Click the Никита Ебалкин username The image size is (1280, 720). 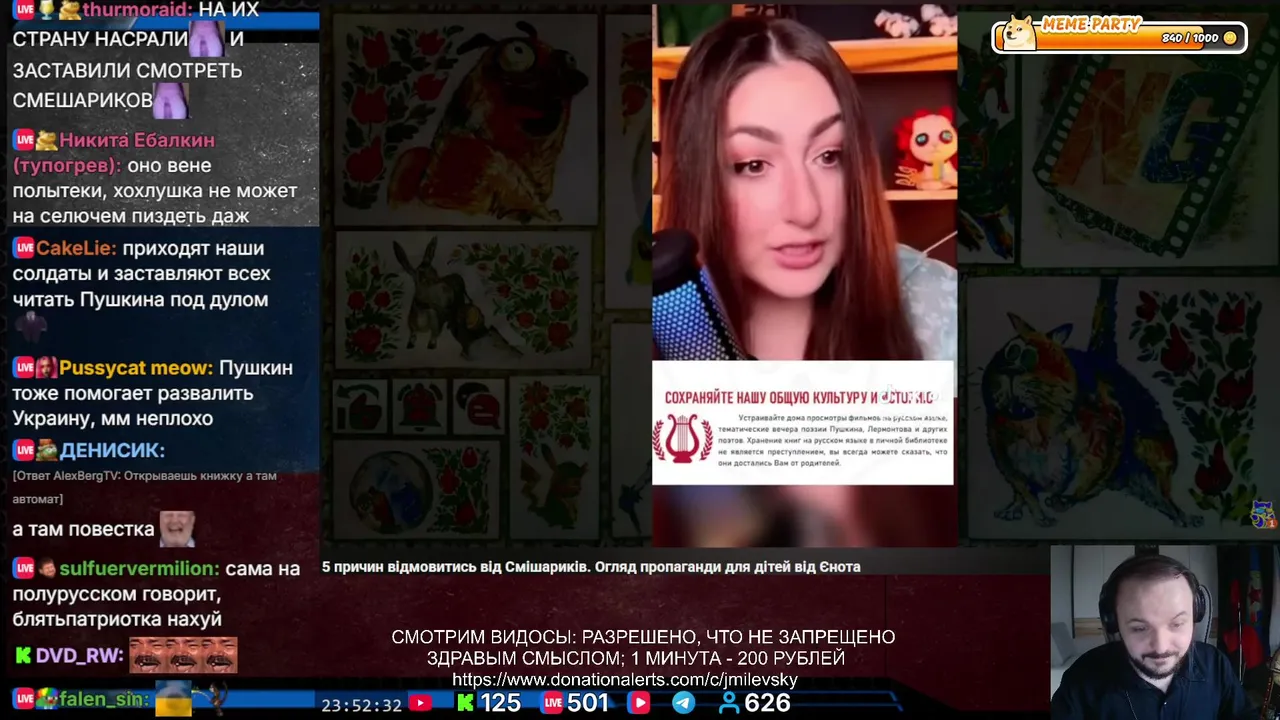point(137,140)
